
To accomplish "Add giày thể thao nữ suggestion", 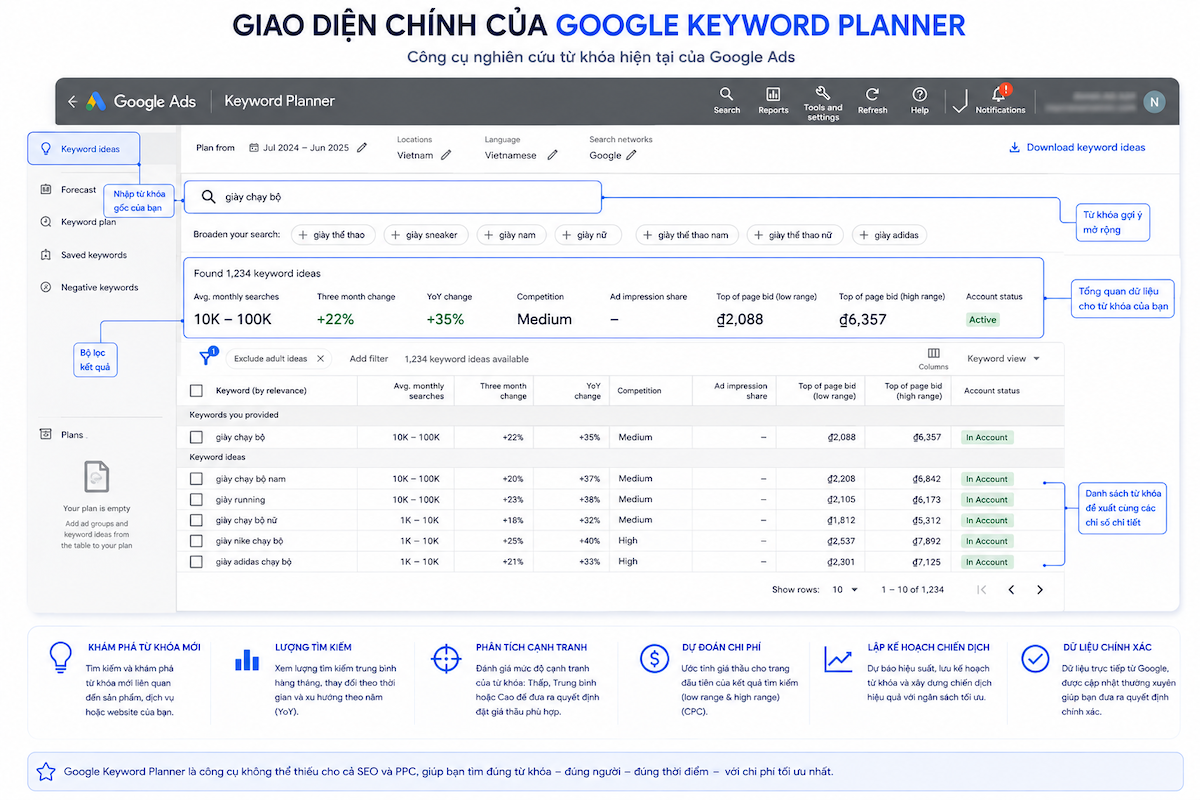I will click(795, 235).
